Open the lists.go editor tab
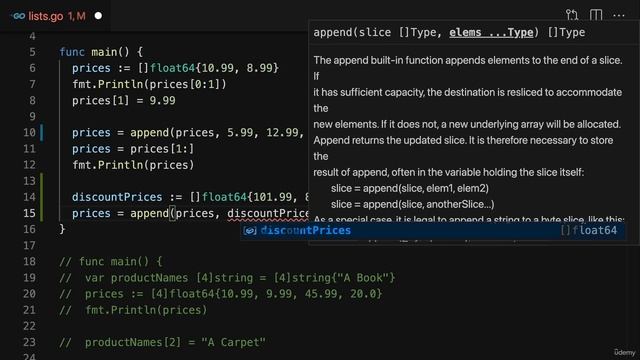 click(55, 16)
